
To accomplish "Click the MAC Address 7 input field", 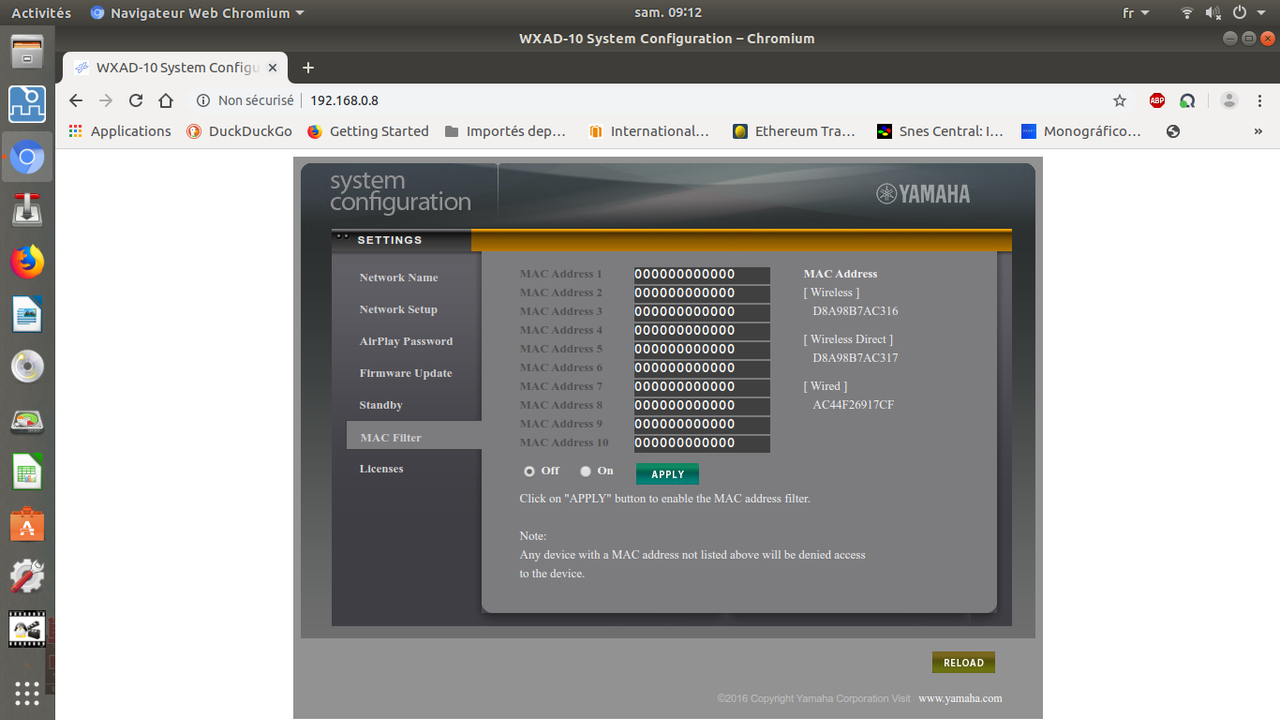I will click(x=702, y=386).
